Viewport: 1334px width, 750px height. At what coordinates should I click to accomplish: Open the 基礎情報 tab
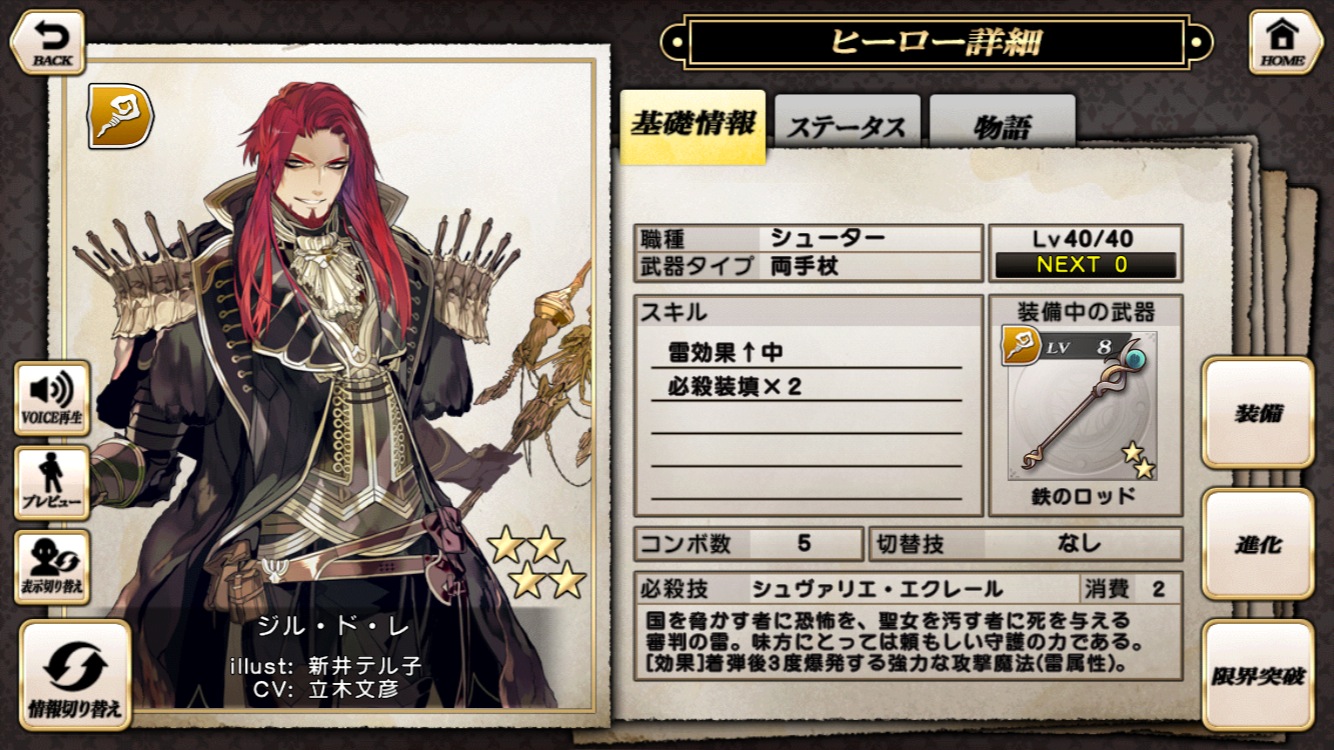(693, 127)
